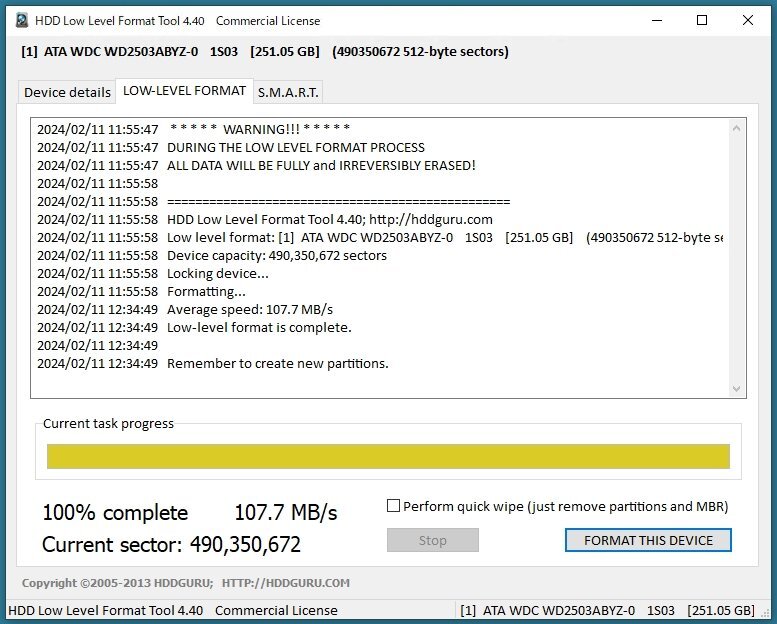777x624 pixels.
Task: Click the HDD app icon in title bar
Action: (21, 20)
